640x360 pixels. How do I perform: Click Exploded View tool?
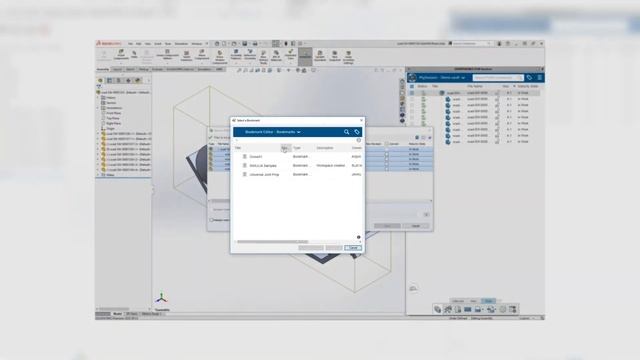click(x=291, y=55)
